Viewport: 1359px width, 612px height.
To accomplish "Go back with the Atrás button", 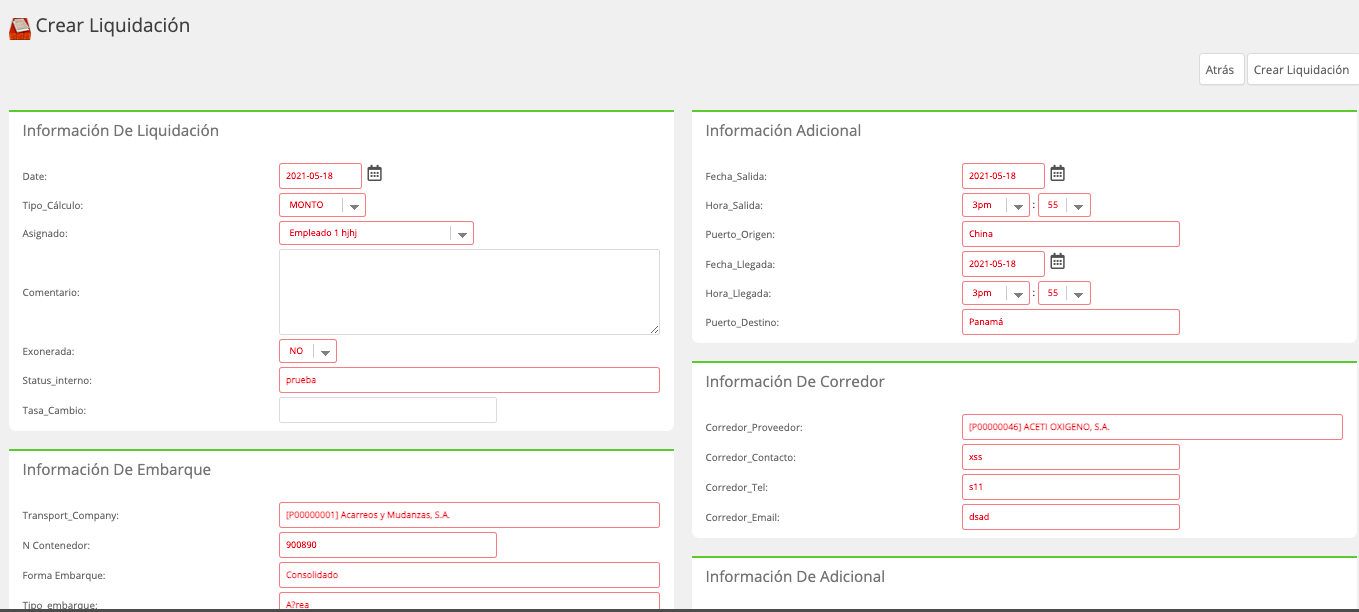I will tap(1221, 70).
